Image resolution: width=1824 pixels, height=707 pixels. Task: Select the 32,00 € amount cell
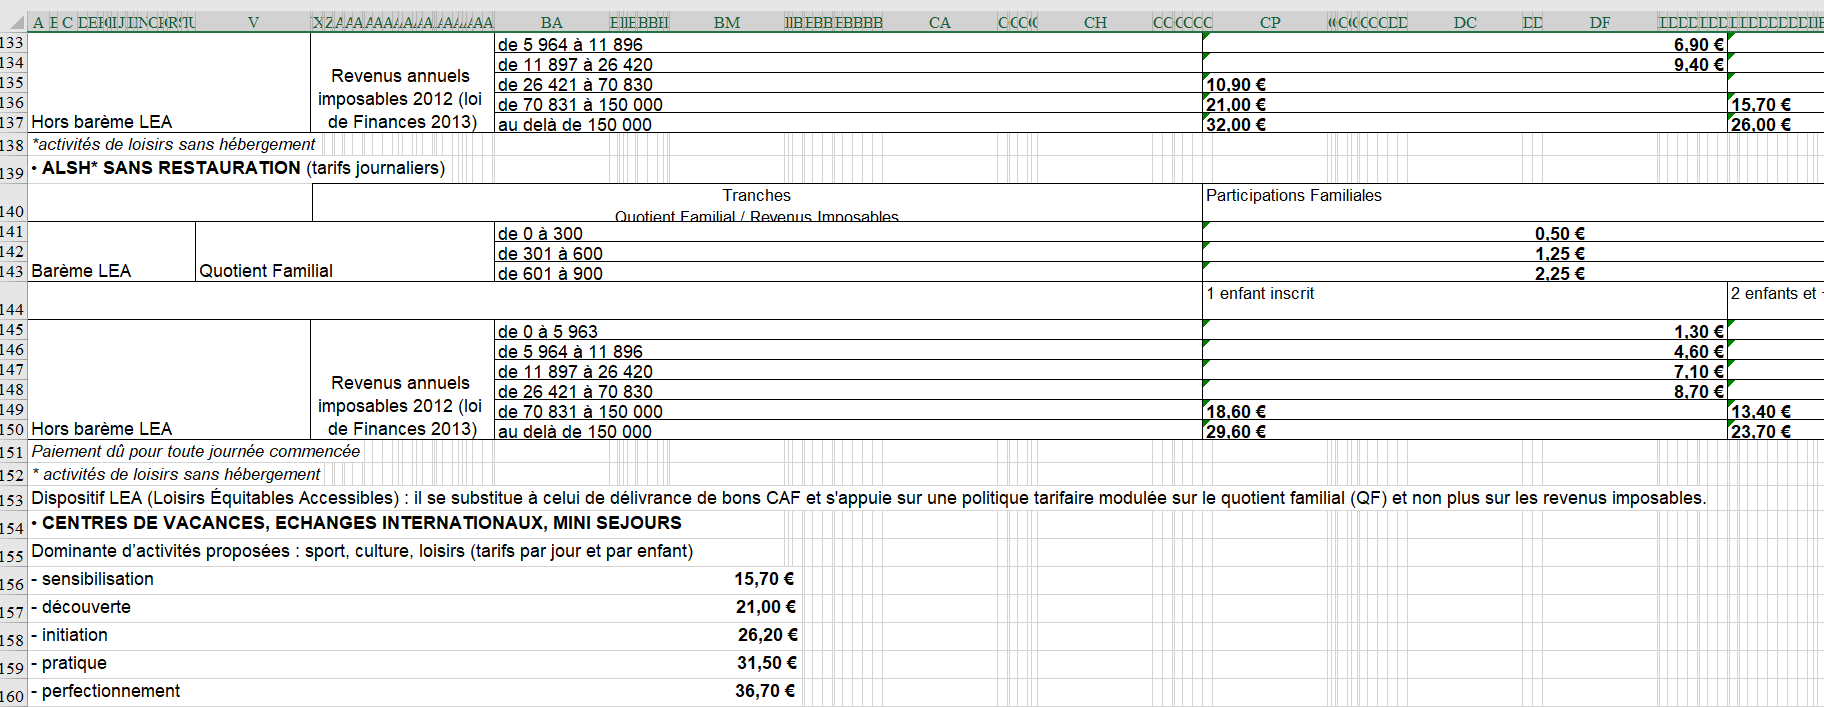tap(1236, 125)
